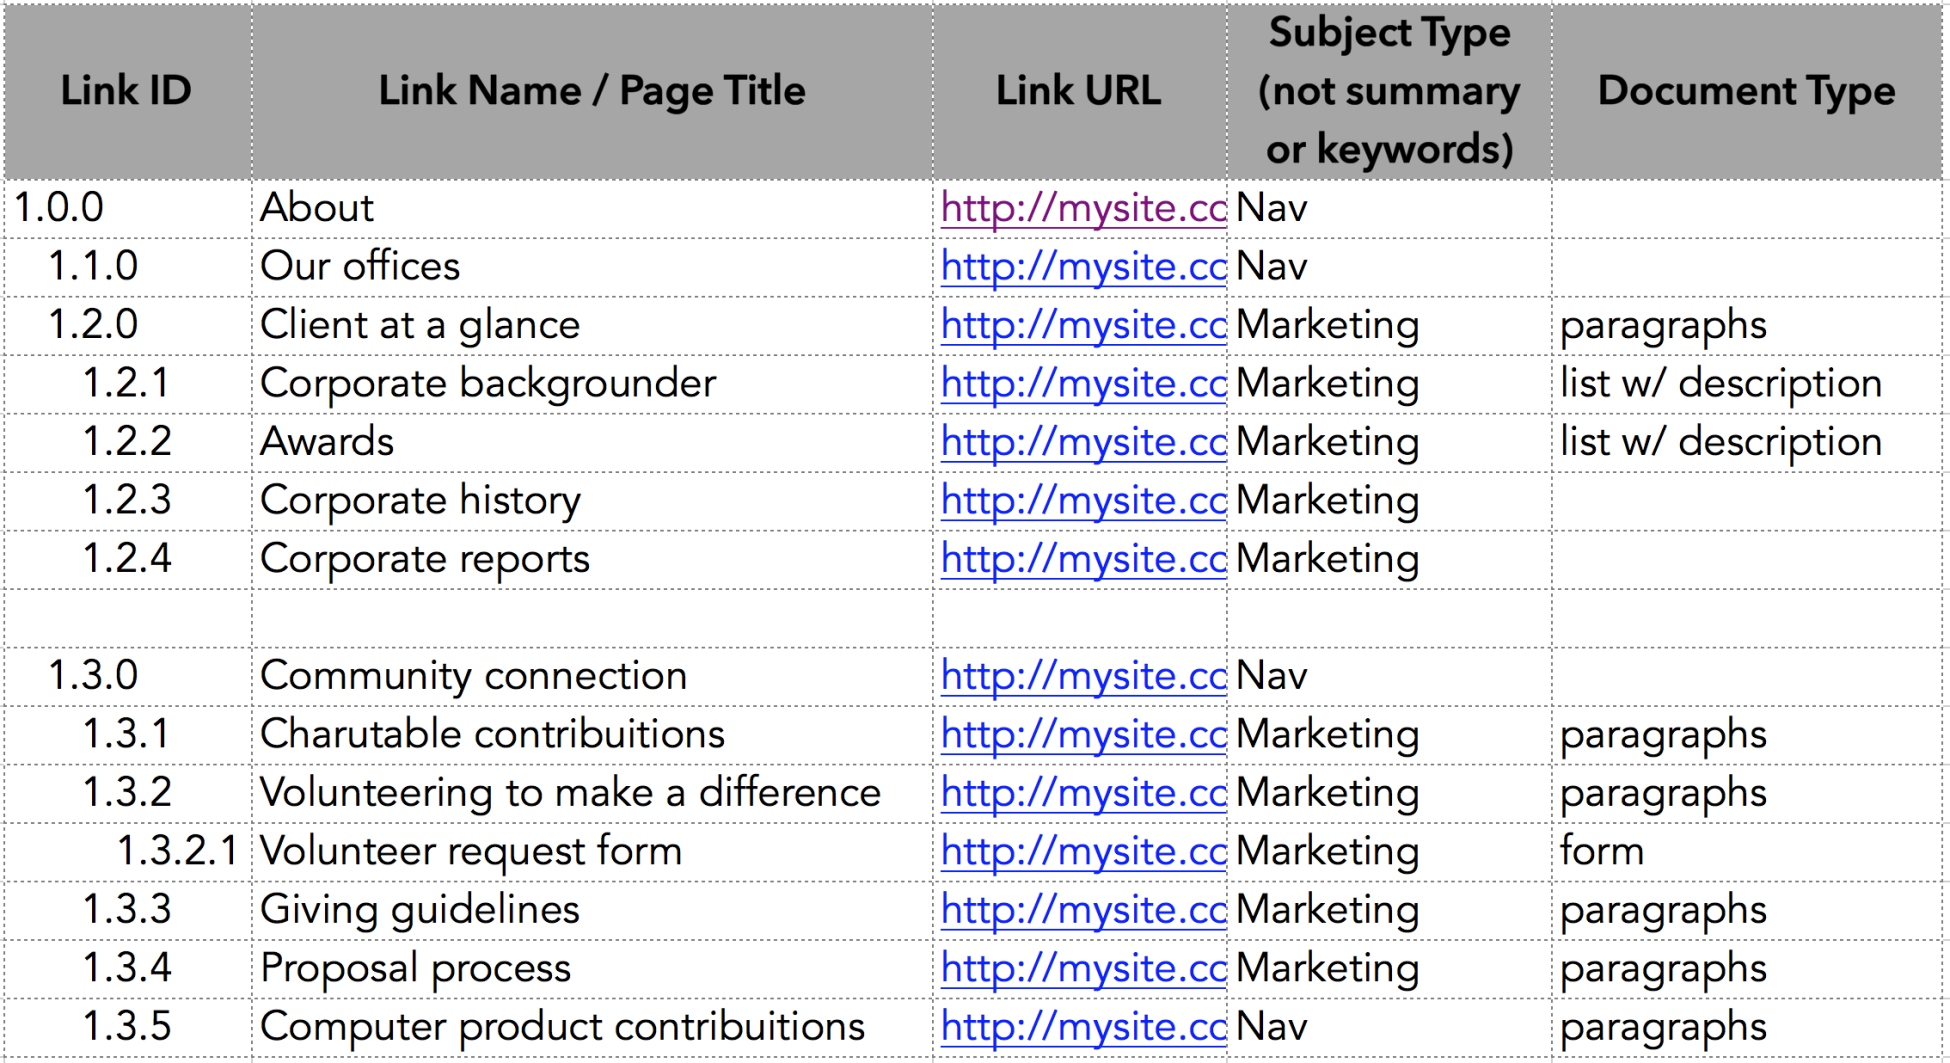The image size is (1950, 1063).
Task: Open the link for Corporate backgrounder
Action: (1083, 384)
